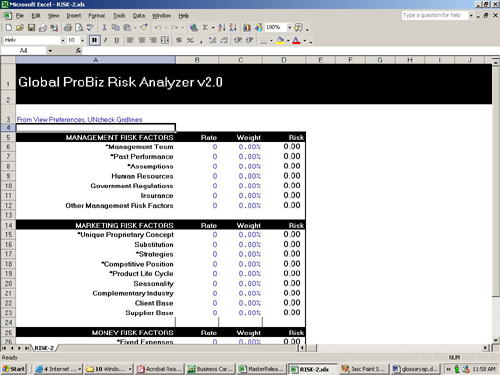Open the Format menu

(x=97, y=16)
